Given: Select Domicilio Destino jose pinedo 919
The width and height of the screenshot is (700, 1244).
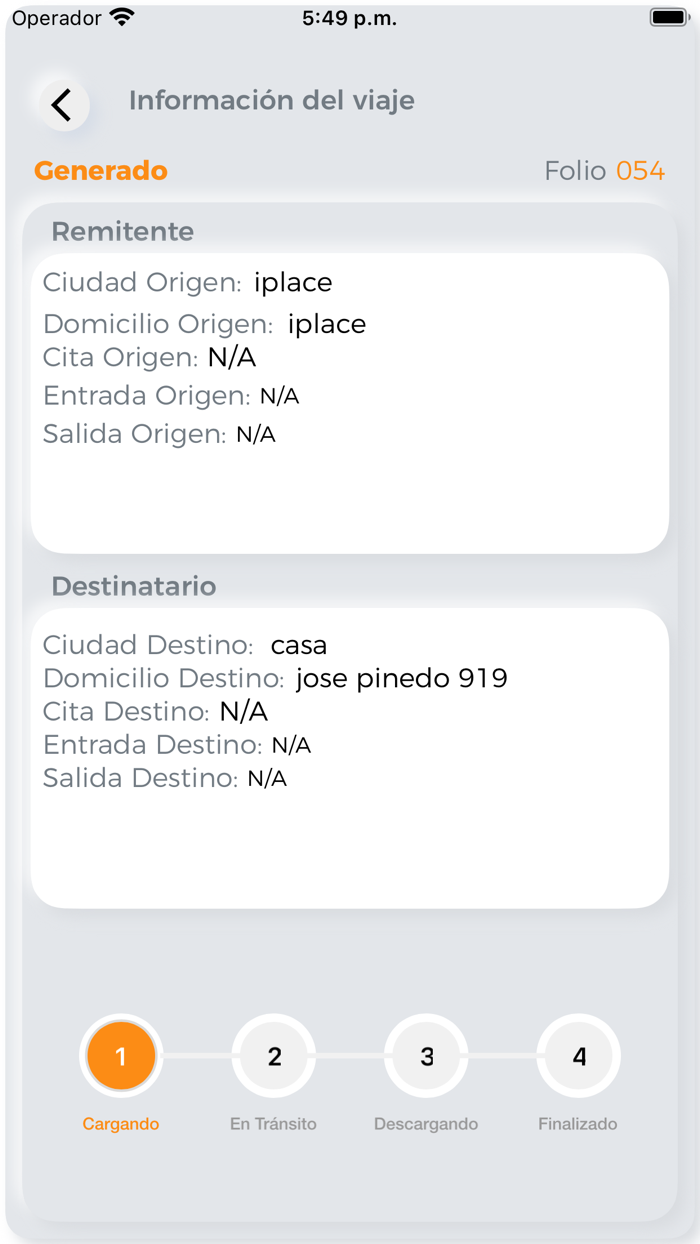Looking at the screenshot, I should (x=402, y=678).
